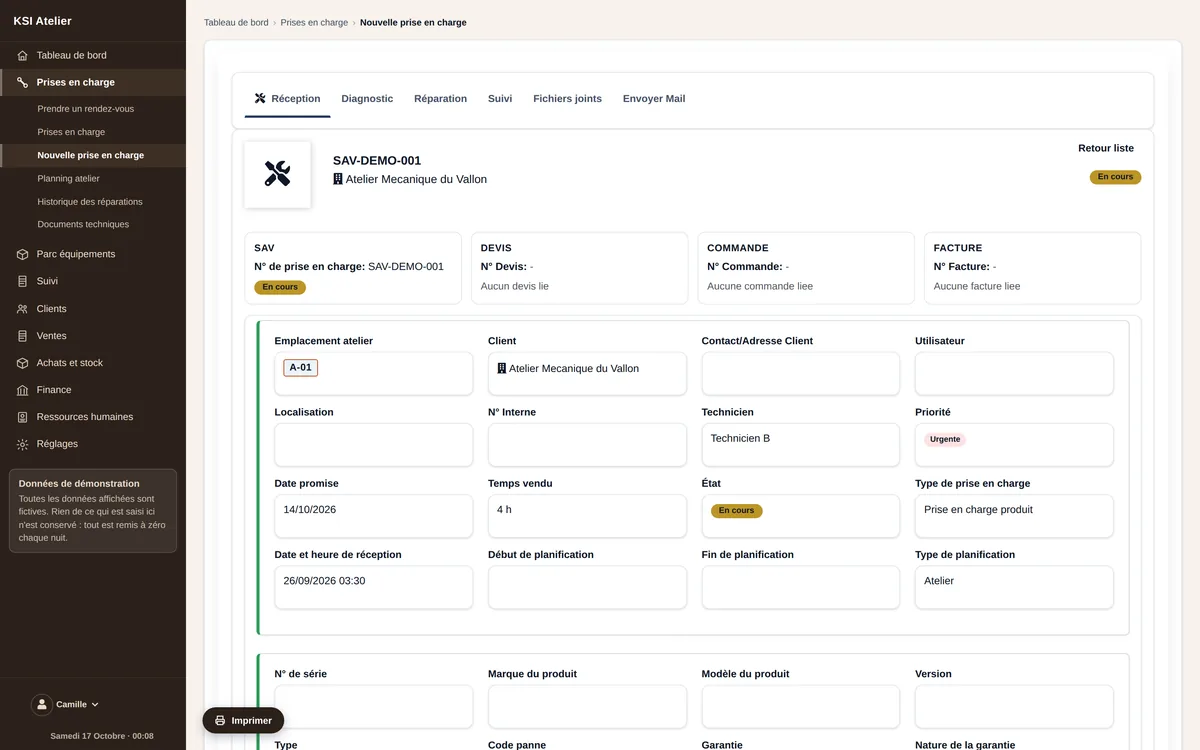The image size is (1200, 750).
Task: Click the Prises en charge wrench icon
Action: click(x=22, y=82)
